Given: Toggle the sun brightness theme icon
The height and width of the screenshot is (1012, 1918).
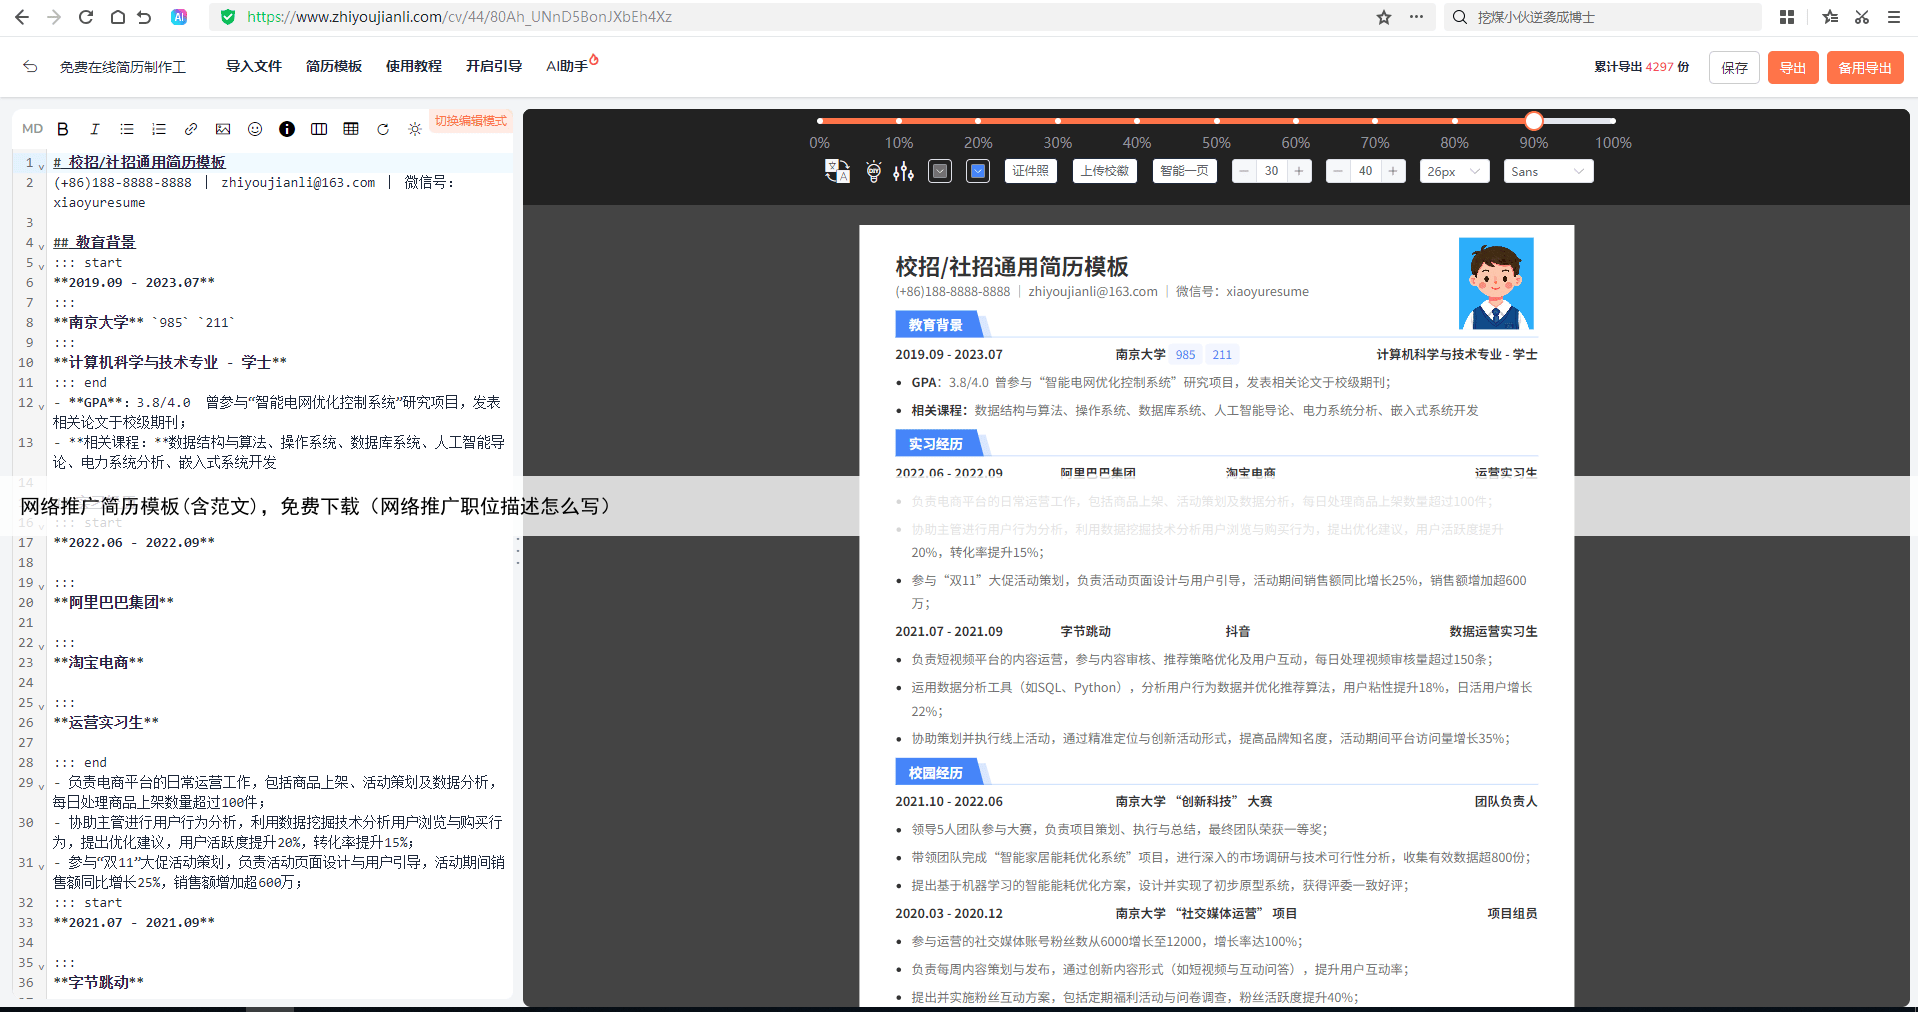Looking at the screenshot, I should point(415,129).
